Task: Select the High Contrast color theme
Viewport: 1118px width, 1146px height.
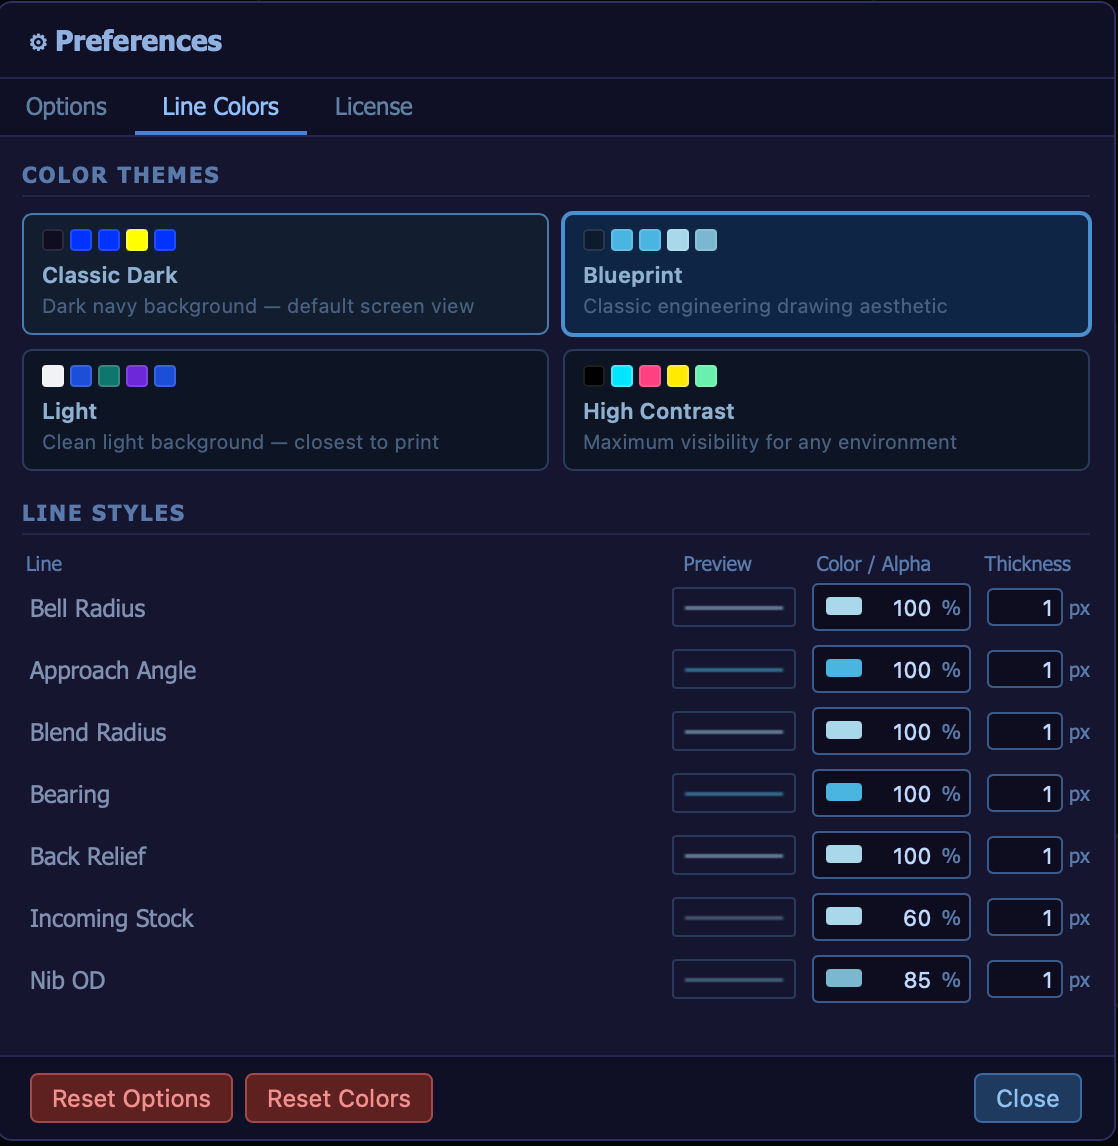Action: pyautogui.click(x=826, y=410)
